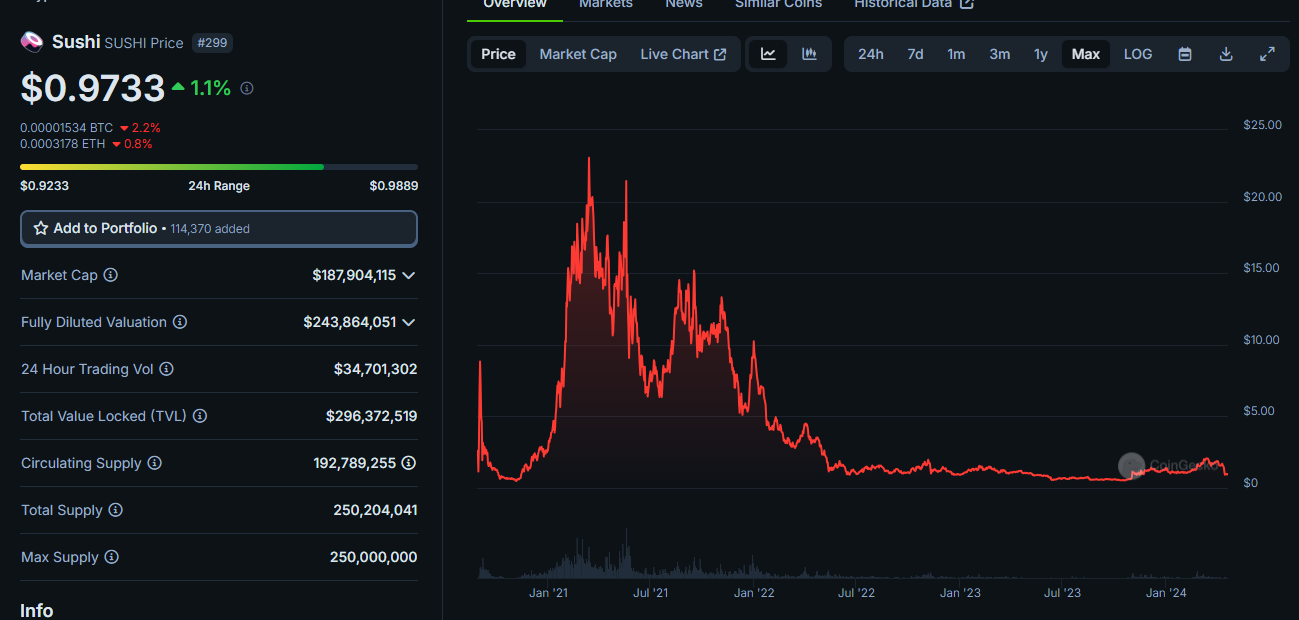1299x620 pixels.
Task: Switch to candlestick chart icon
Action: click(809, 54)
